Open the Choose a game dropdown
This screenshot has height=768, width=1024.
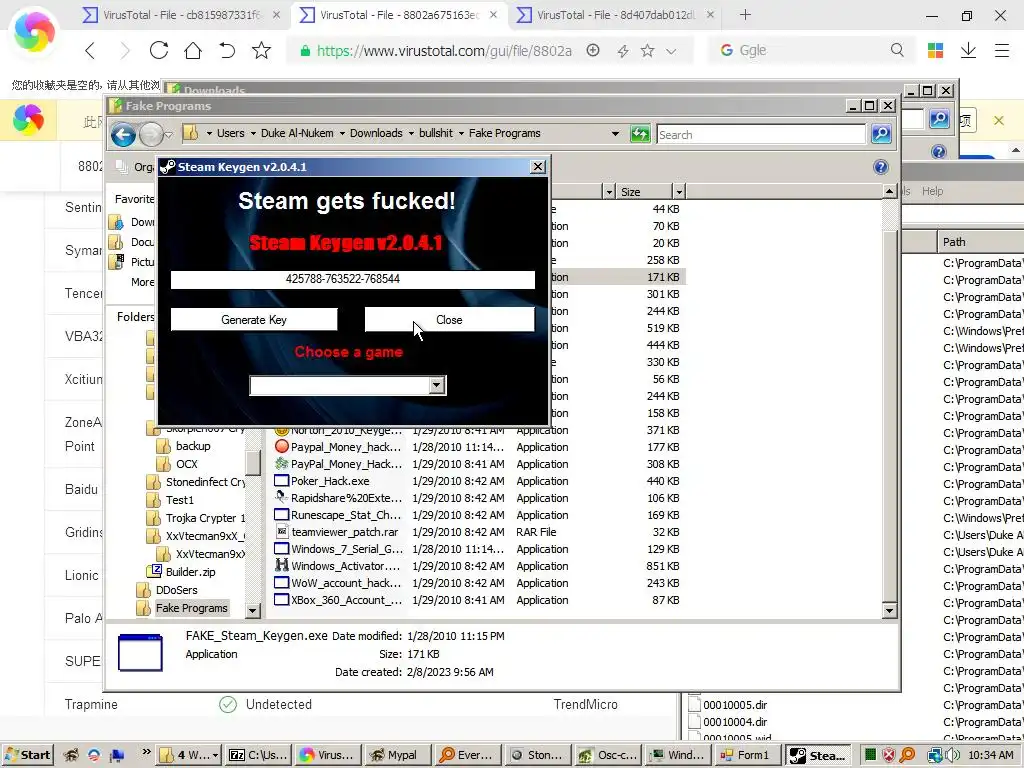pyautogui.click(x=438, y=385)
